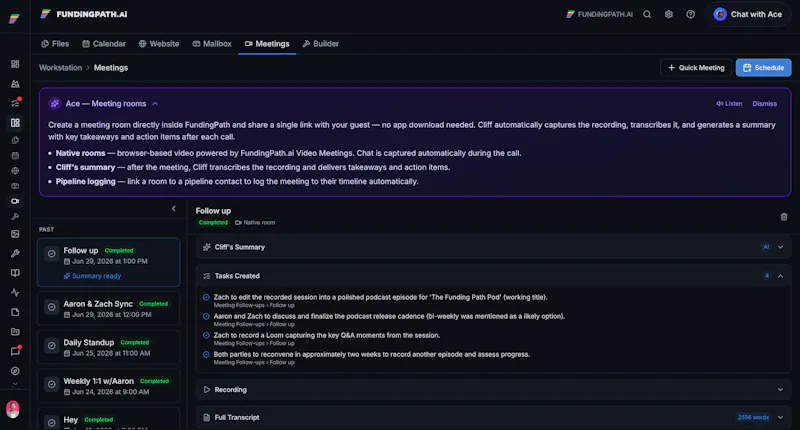Click the AI badge on Cliff's Summary

pyautogui.click(x=766, y=247)
